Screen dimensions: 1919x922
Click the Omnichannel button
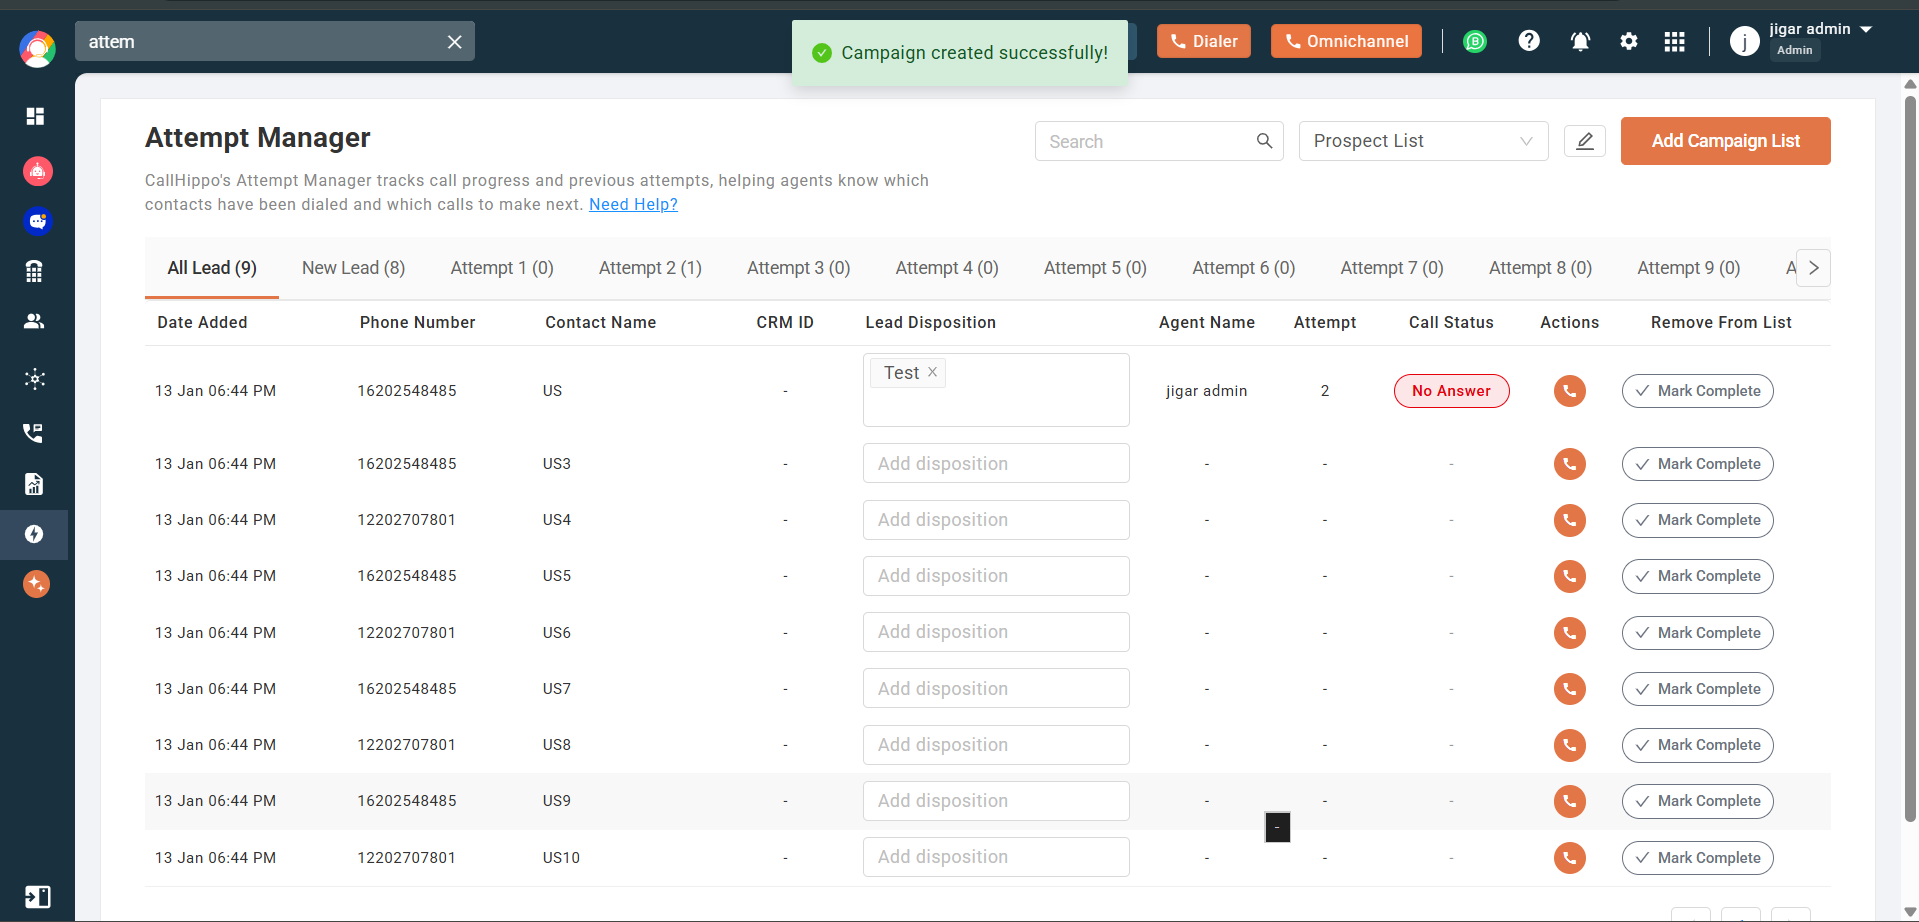pyautogui.click(x=1346, y=41)
